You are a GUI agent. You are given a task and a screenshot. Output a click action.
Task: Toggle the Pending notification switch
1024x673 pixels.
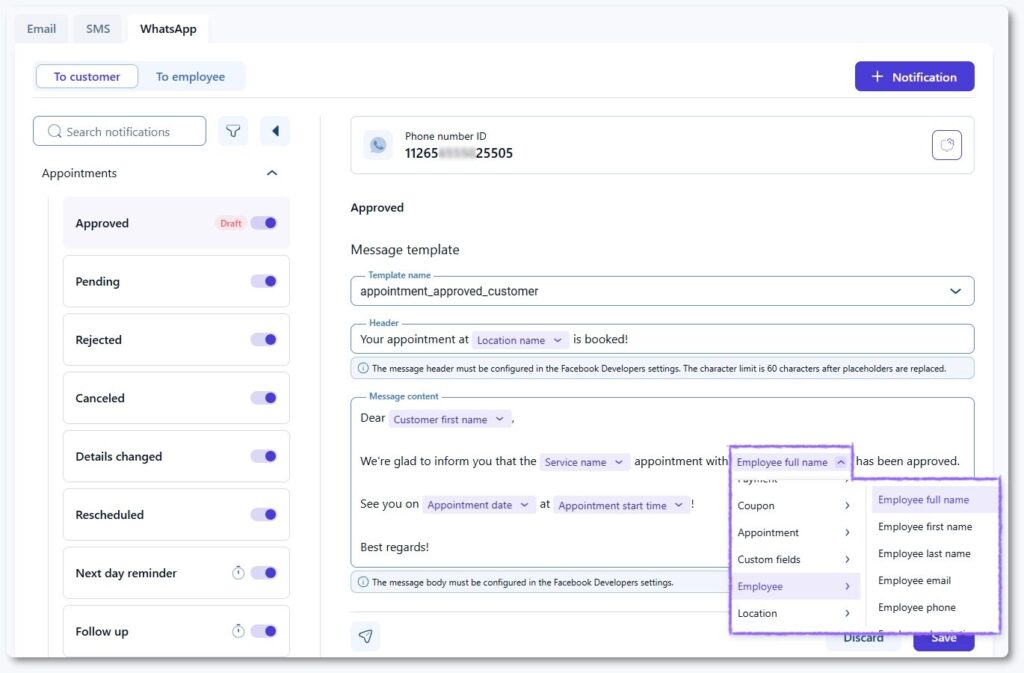(264, 281)
